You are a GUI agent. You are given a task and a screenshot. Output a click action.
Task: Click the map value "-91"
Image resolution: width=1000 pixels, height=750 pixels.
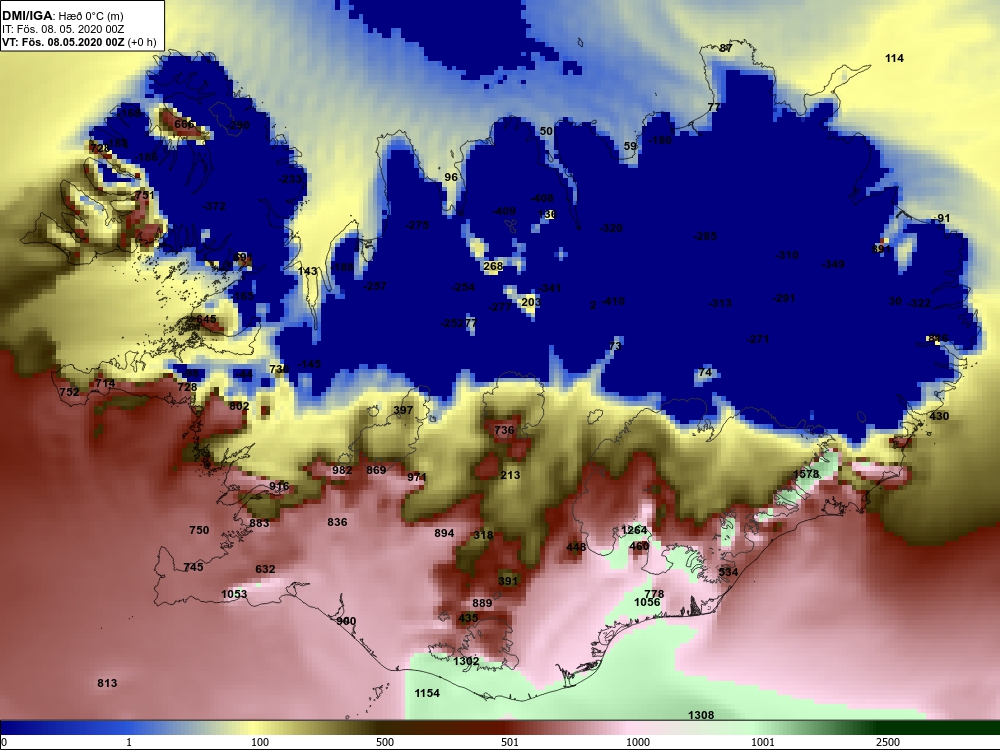coord(941,218)
